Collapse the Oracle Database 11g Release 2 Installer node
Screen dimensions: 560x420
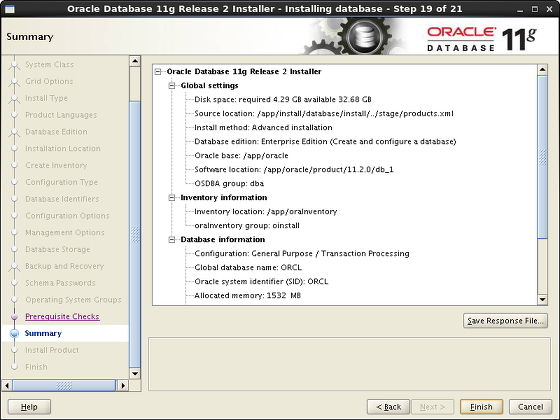158,72
